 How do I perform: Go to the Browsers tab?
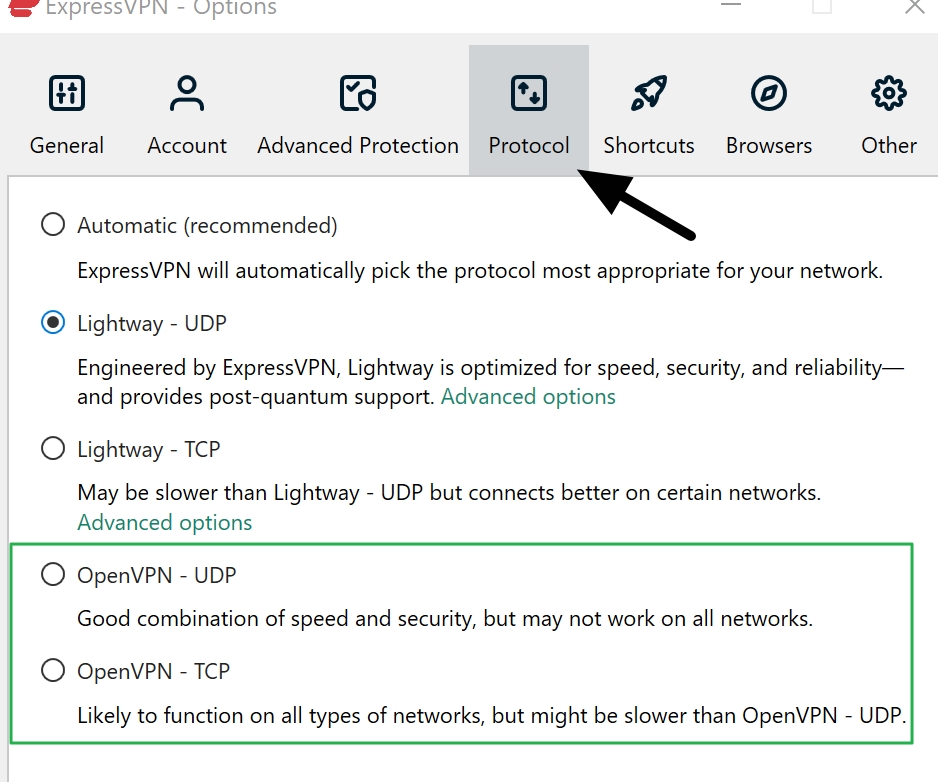tap(768, 145)
